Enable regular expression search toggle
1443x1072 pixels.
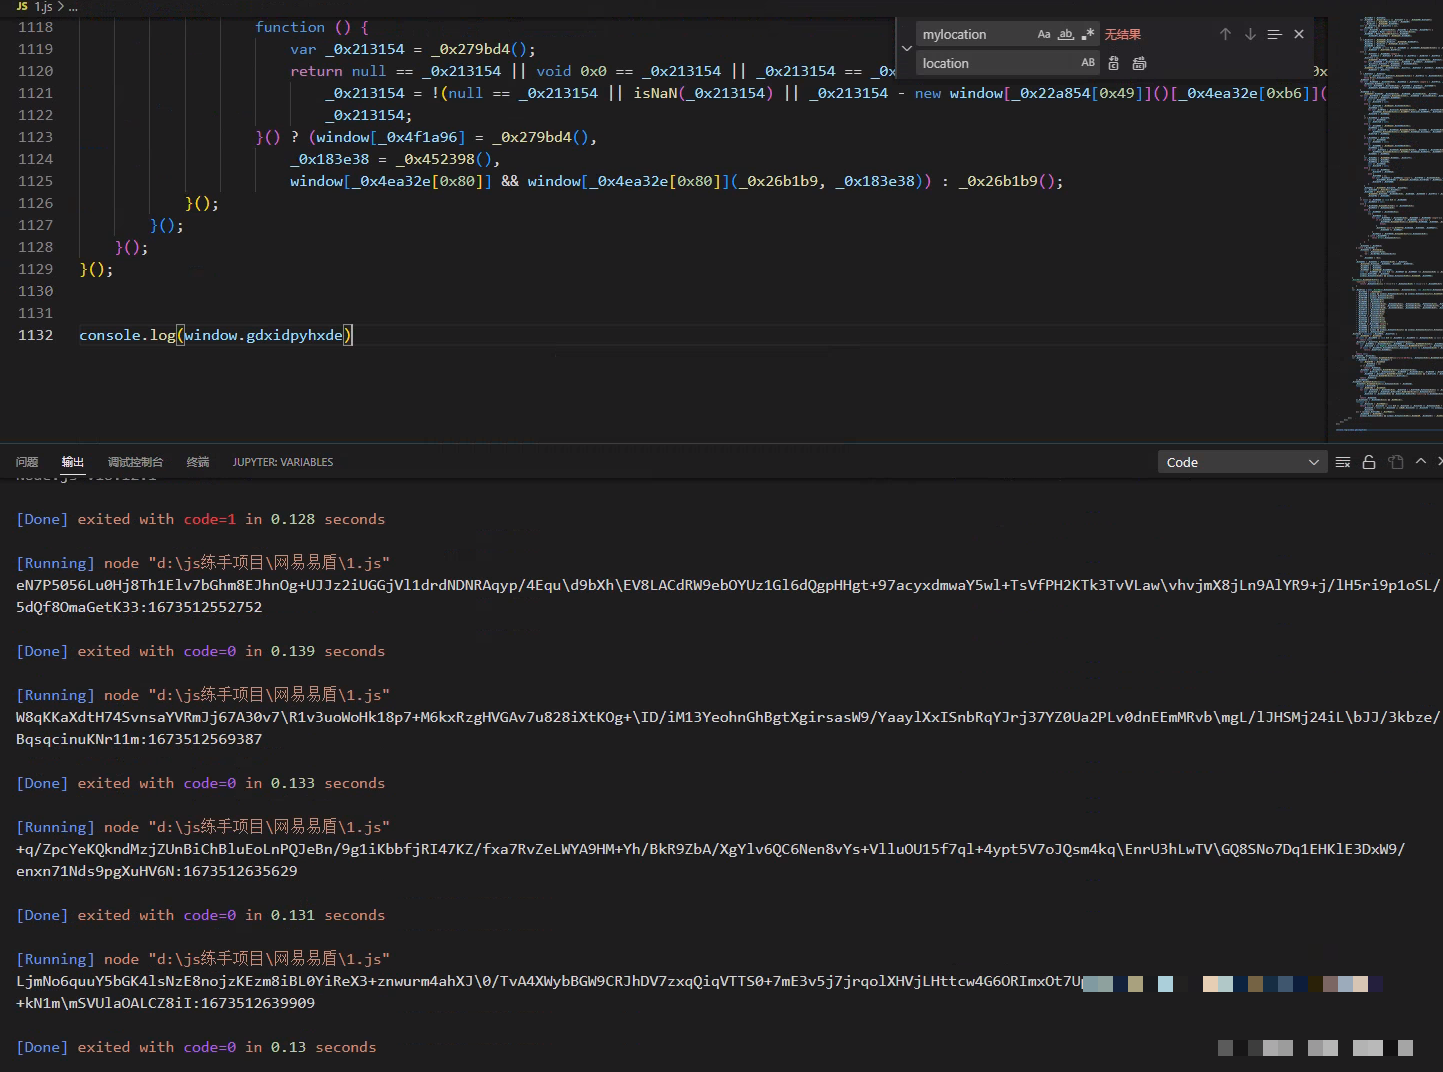click(1088, 34)
